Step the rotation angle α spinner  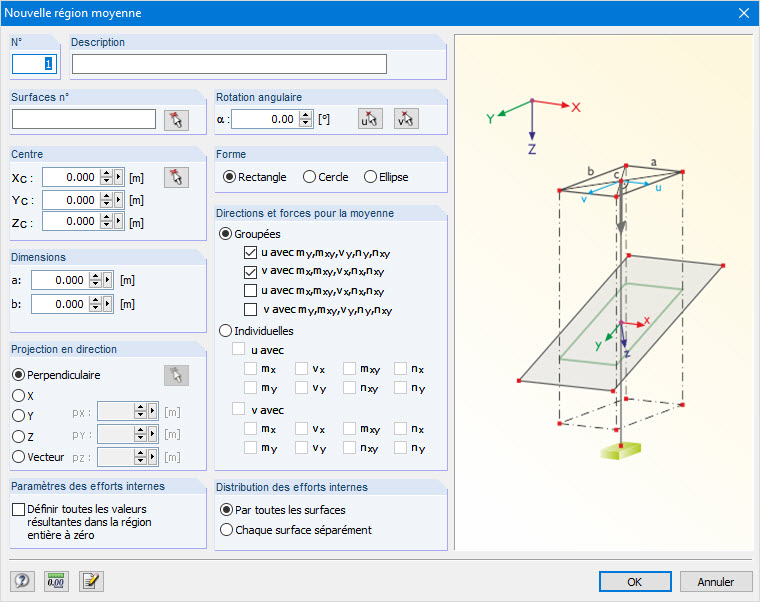click(x=305, y=119)
